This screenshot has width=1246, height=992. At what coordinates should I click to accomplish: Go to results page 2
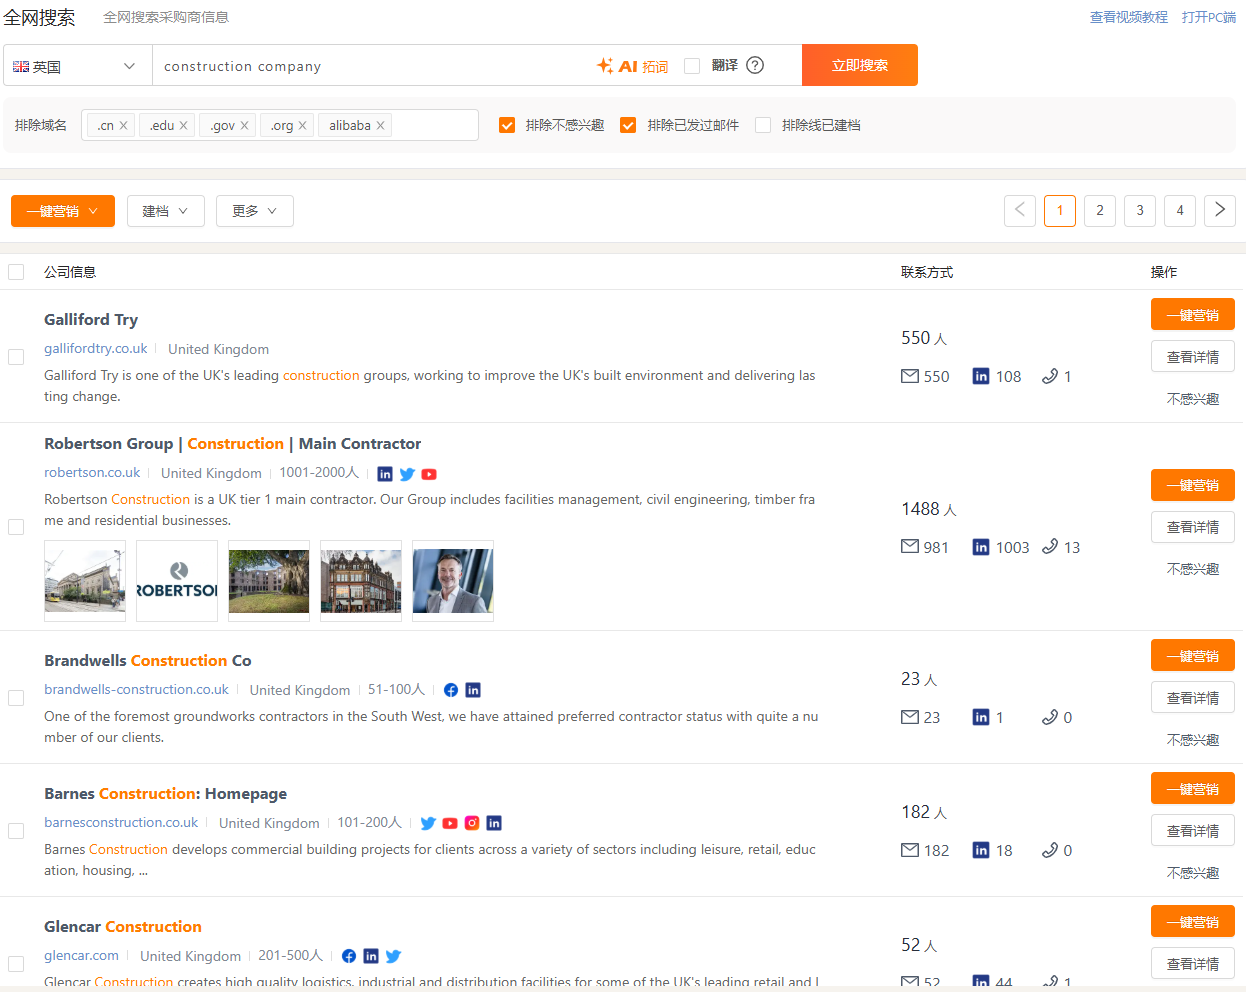(1100, 210)
